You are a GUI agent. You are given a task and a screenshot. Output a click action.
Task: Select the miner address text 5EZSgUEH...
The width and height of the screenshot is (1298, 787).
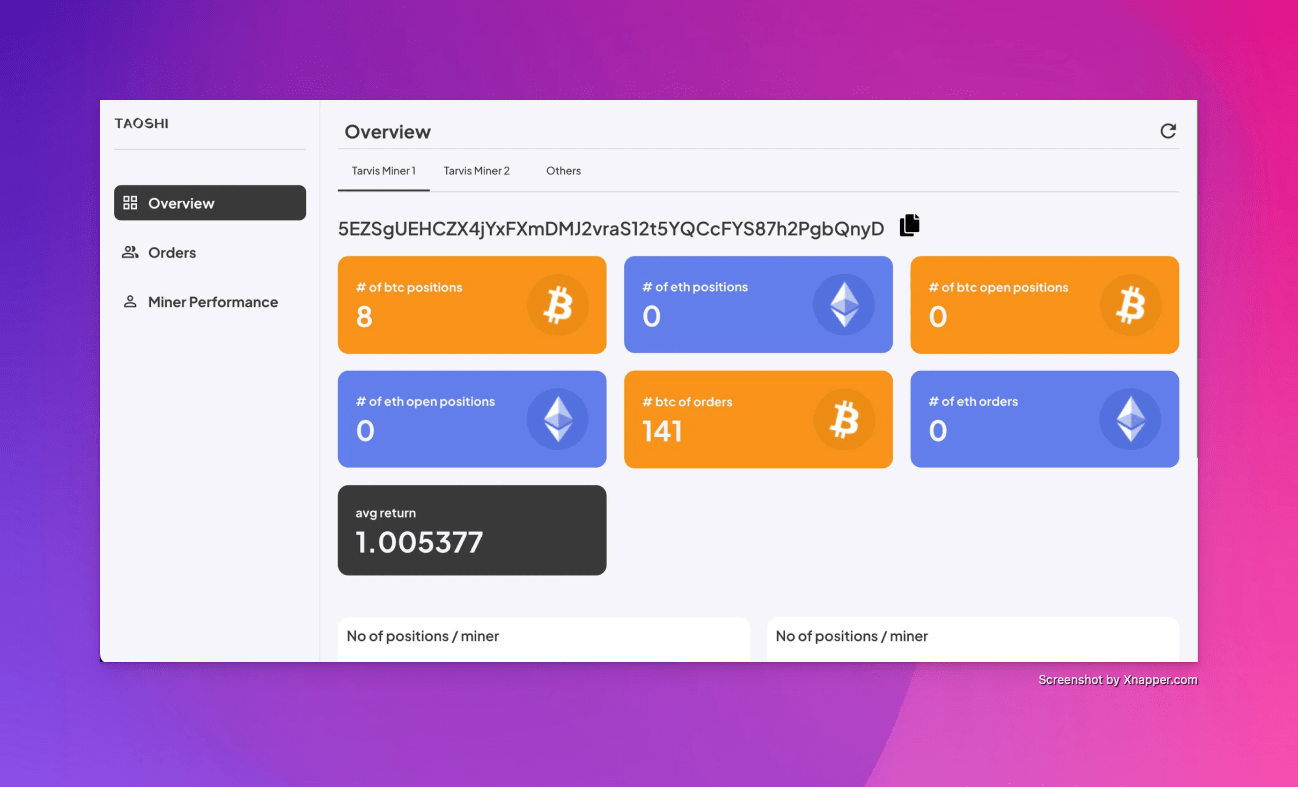tap(611, 229)
